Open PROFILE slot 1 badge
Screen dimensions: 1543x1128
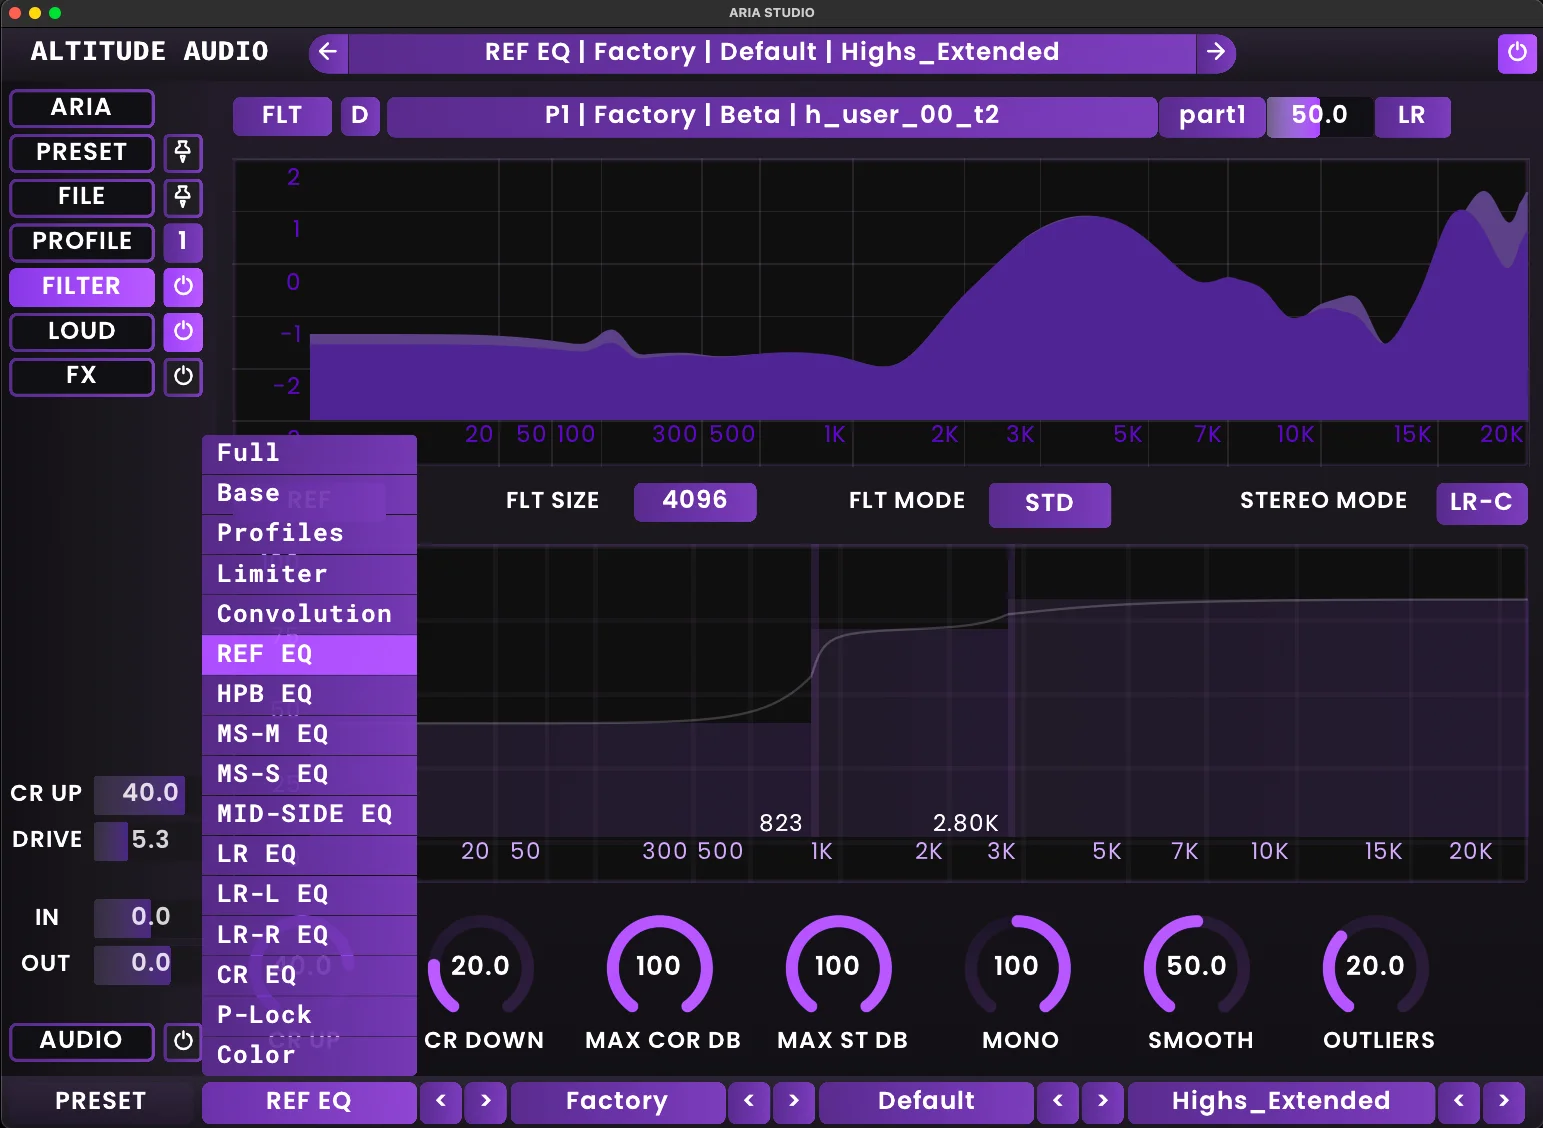tap(183, 242)
